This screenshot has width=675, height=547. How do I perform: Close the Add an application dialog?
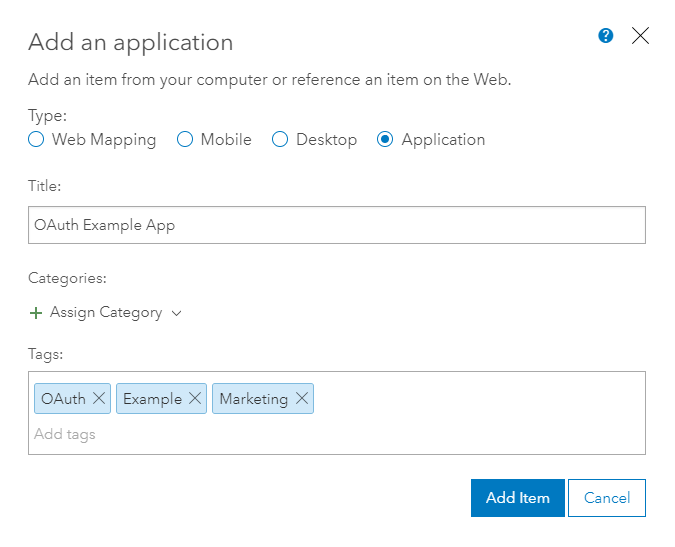[641, 36]
